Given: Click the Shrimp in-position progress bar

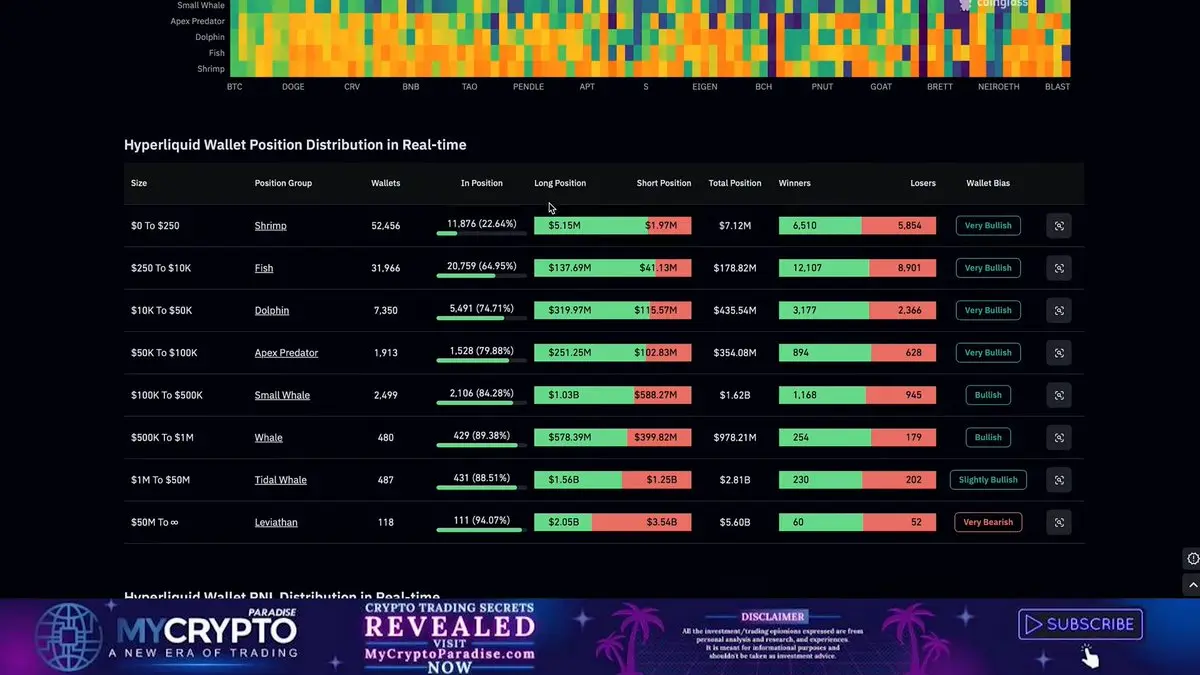Looking at the screenshot, I should point(482,234).
